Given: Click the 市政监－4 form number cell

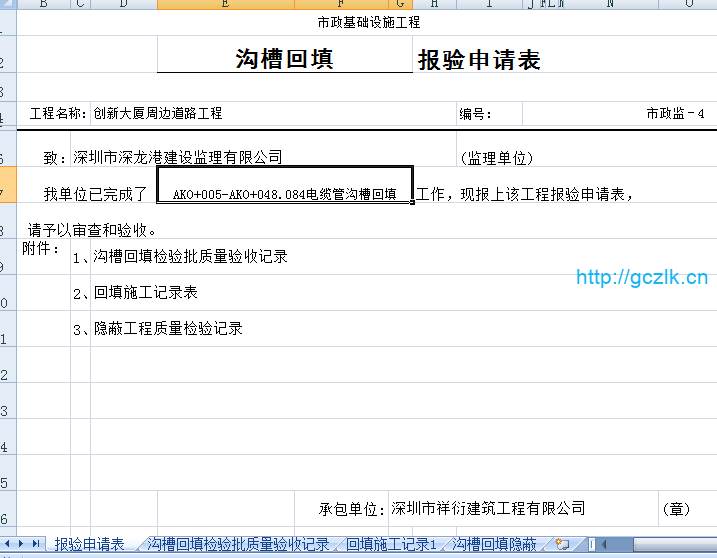Looking at the screenshot, I should (675, 114).
